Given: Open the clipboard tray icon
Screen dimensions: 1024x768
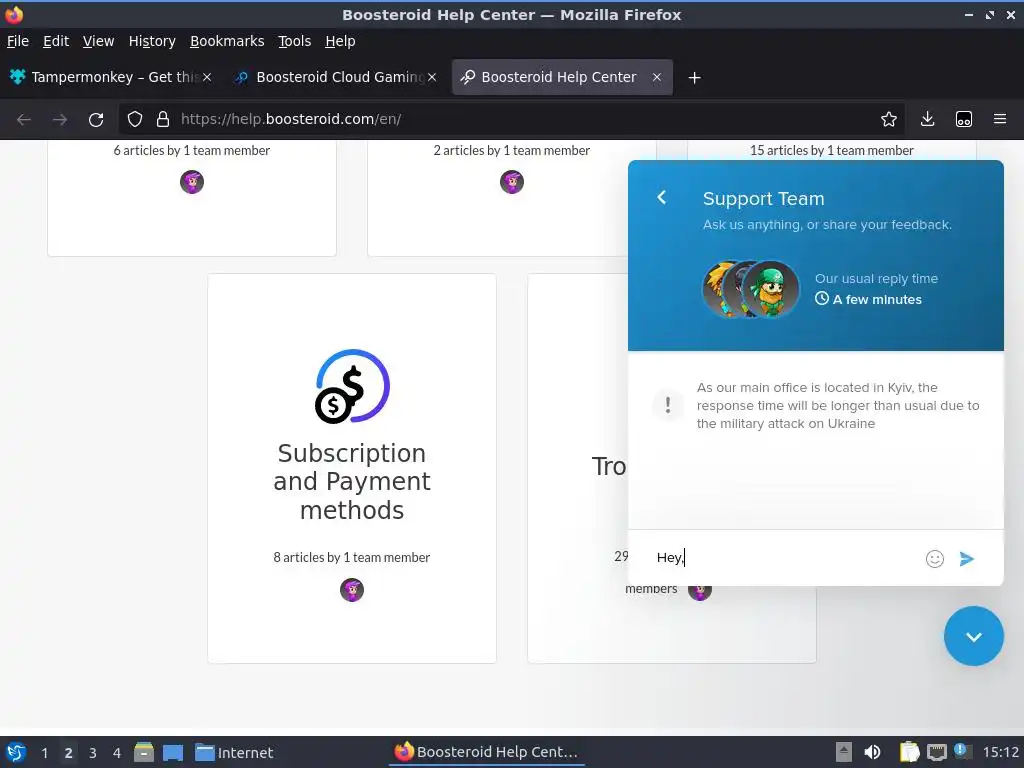Looking at the screenshot, I should click(909, 752).
